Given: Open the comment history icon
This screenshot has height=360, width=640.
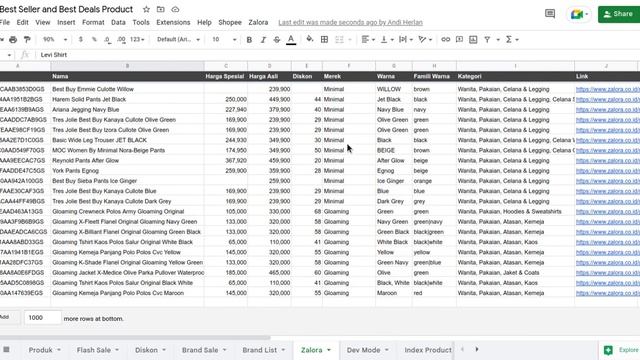Looking at the screenshot, I should tap(550, 14).
